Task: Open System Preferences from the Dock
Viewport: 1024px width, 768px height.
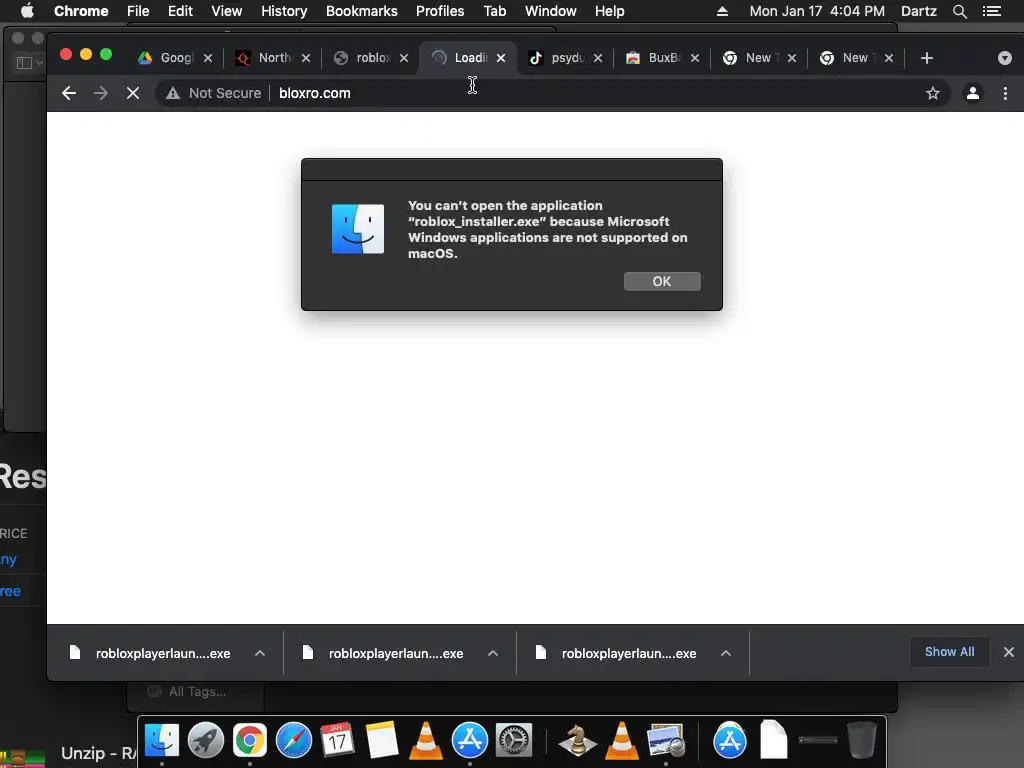Action: pyautogui.click(x=514, y=741)
